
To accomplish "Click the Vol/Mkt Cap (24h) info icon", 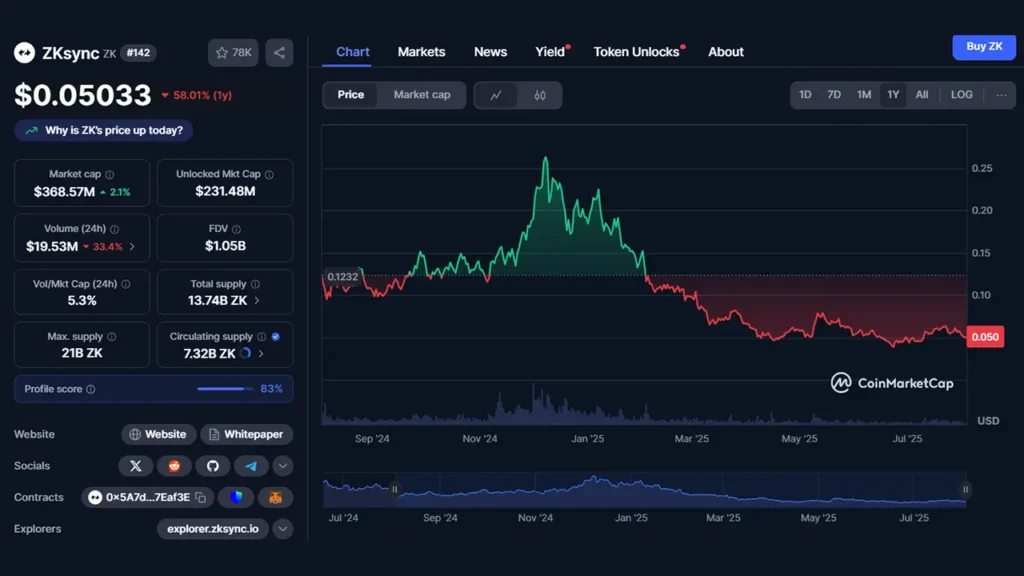I will (125, 284).
